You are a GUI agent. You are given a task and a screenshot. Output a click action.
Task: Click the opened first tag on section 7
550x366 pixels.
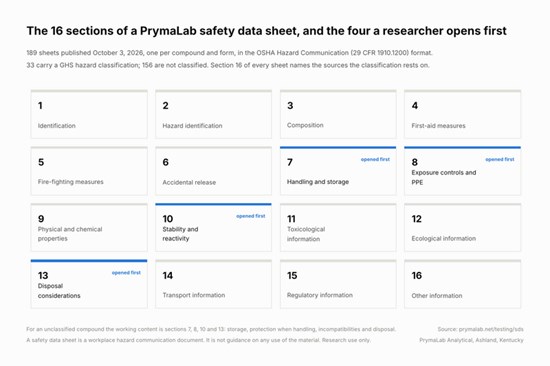click(x=375, y=159)
